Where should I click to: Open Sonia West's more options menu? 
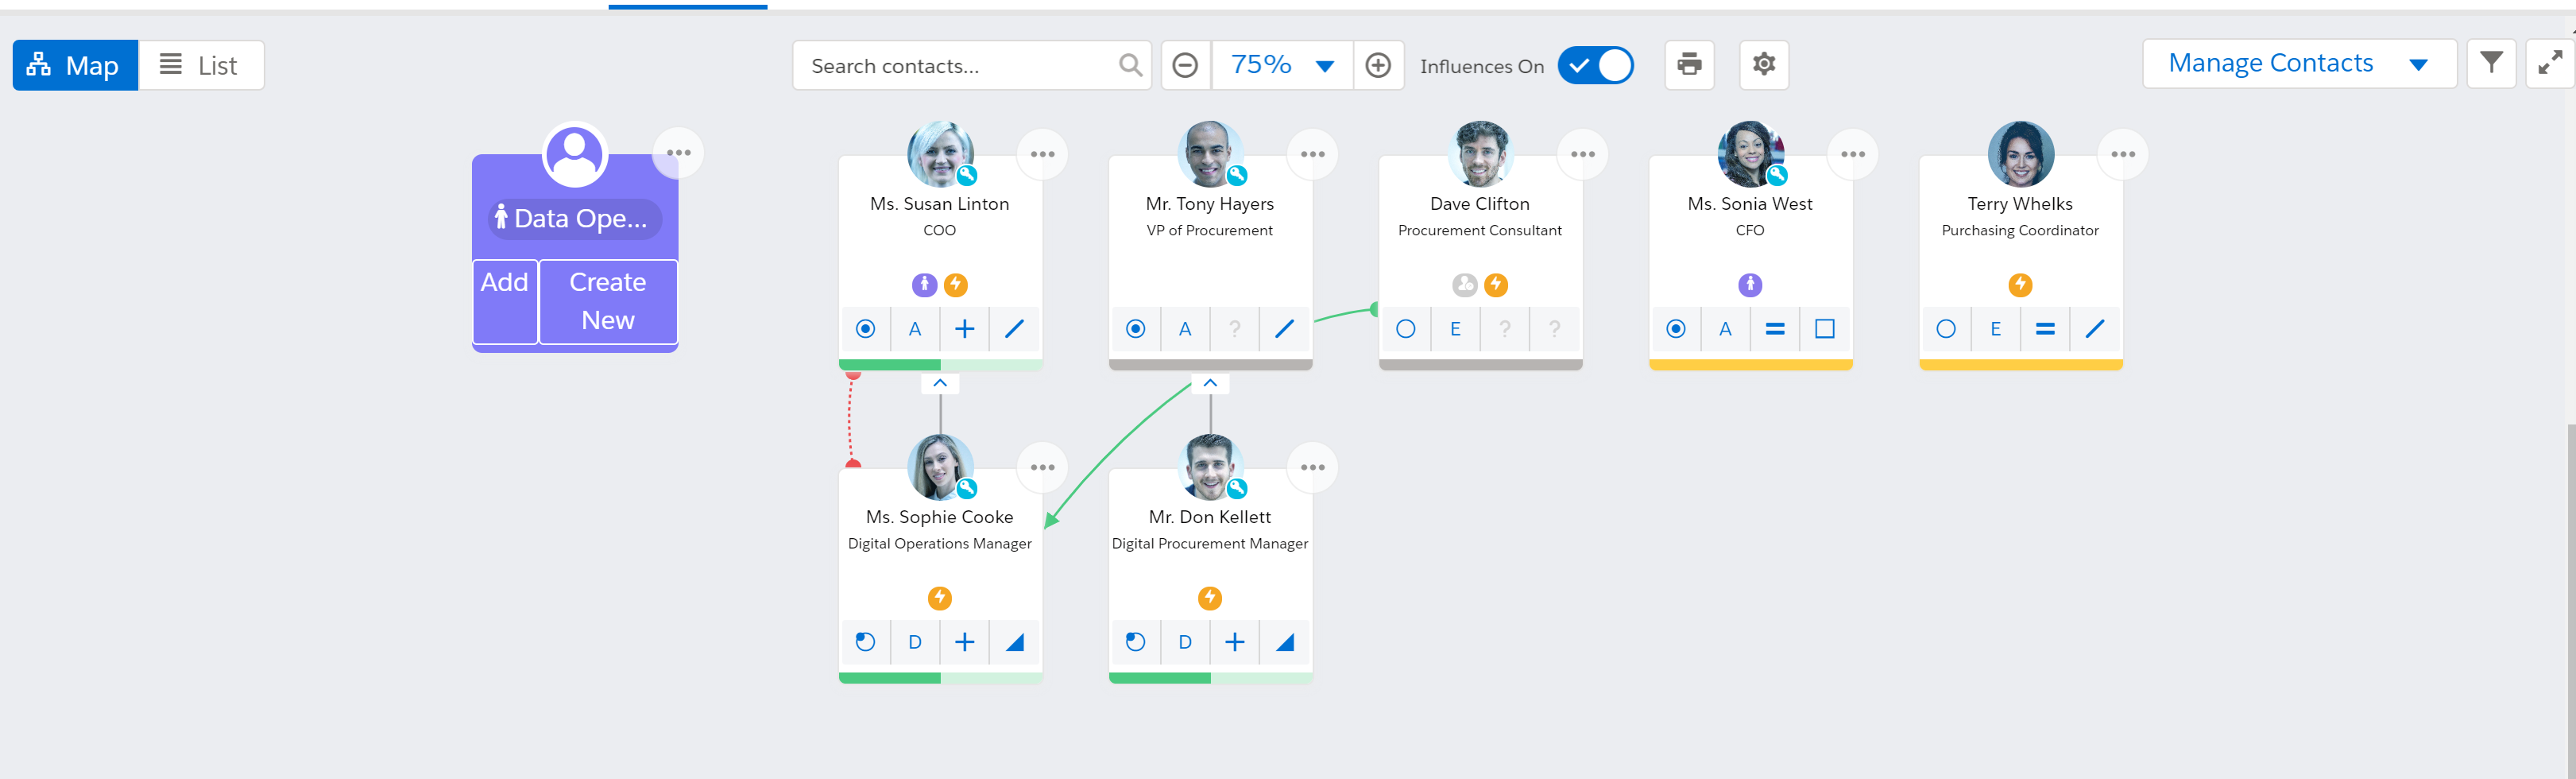coord(1852,154)
